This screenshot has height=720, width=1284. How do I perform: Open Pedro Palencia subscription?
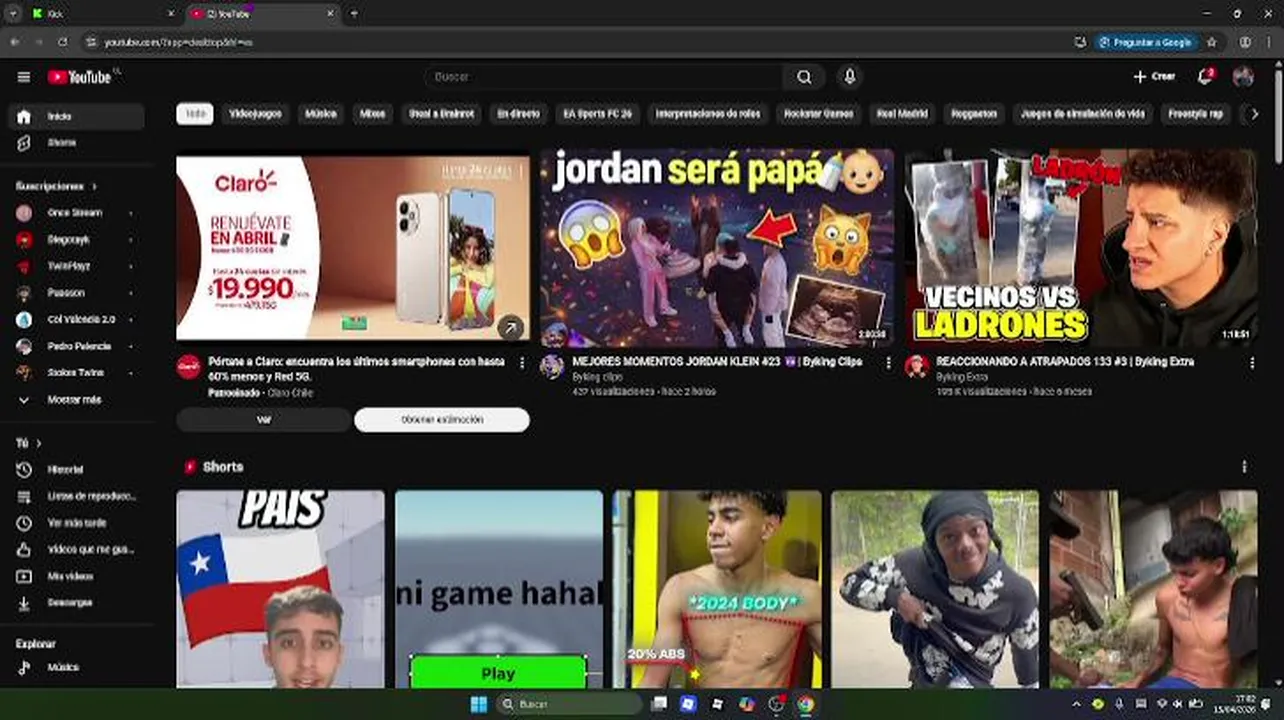76,346
